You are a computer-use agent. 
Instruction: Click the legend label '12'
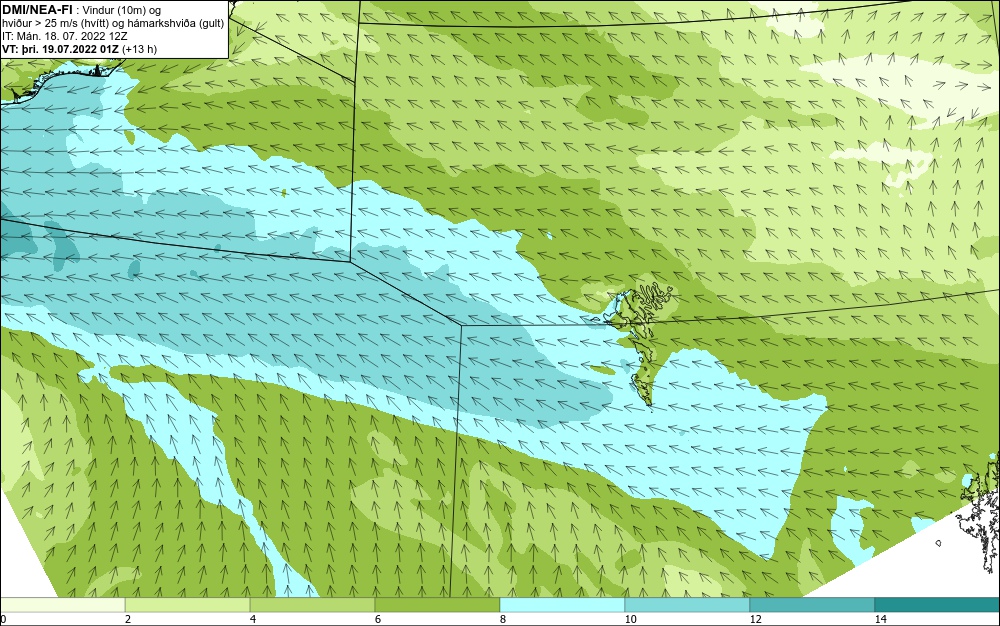click(x=755, y=619)
